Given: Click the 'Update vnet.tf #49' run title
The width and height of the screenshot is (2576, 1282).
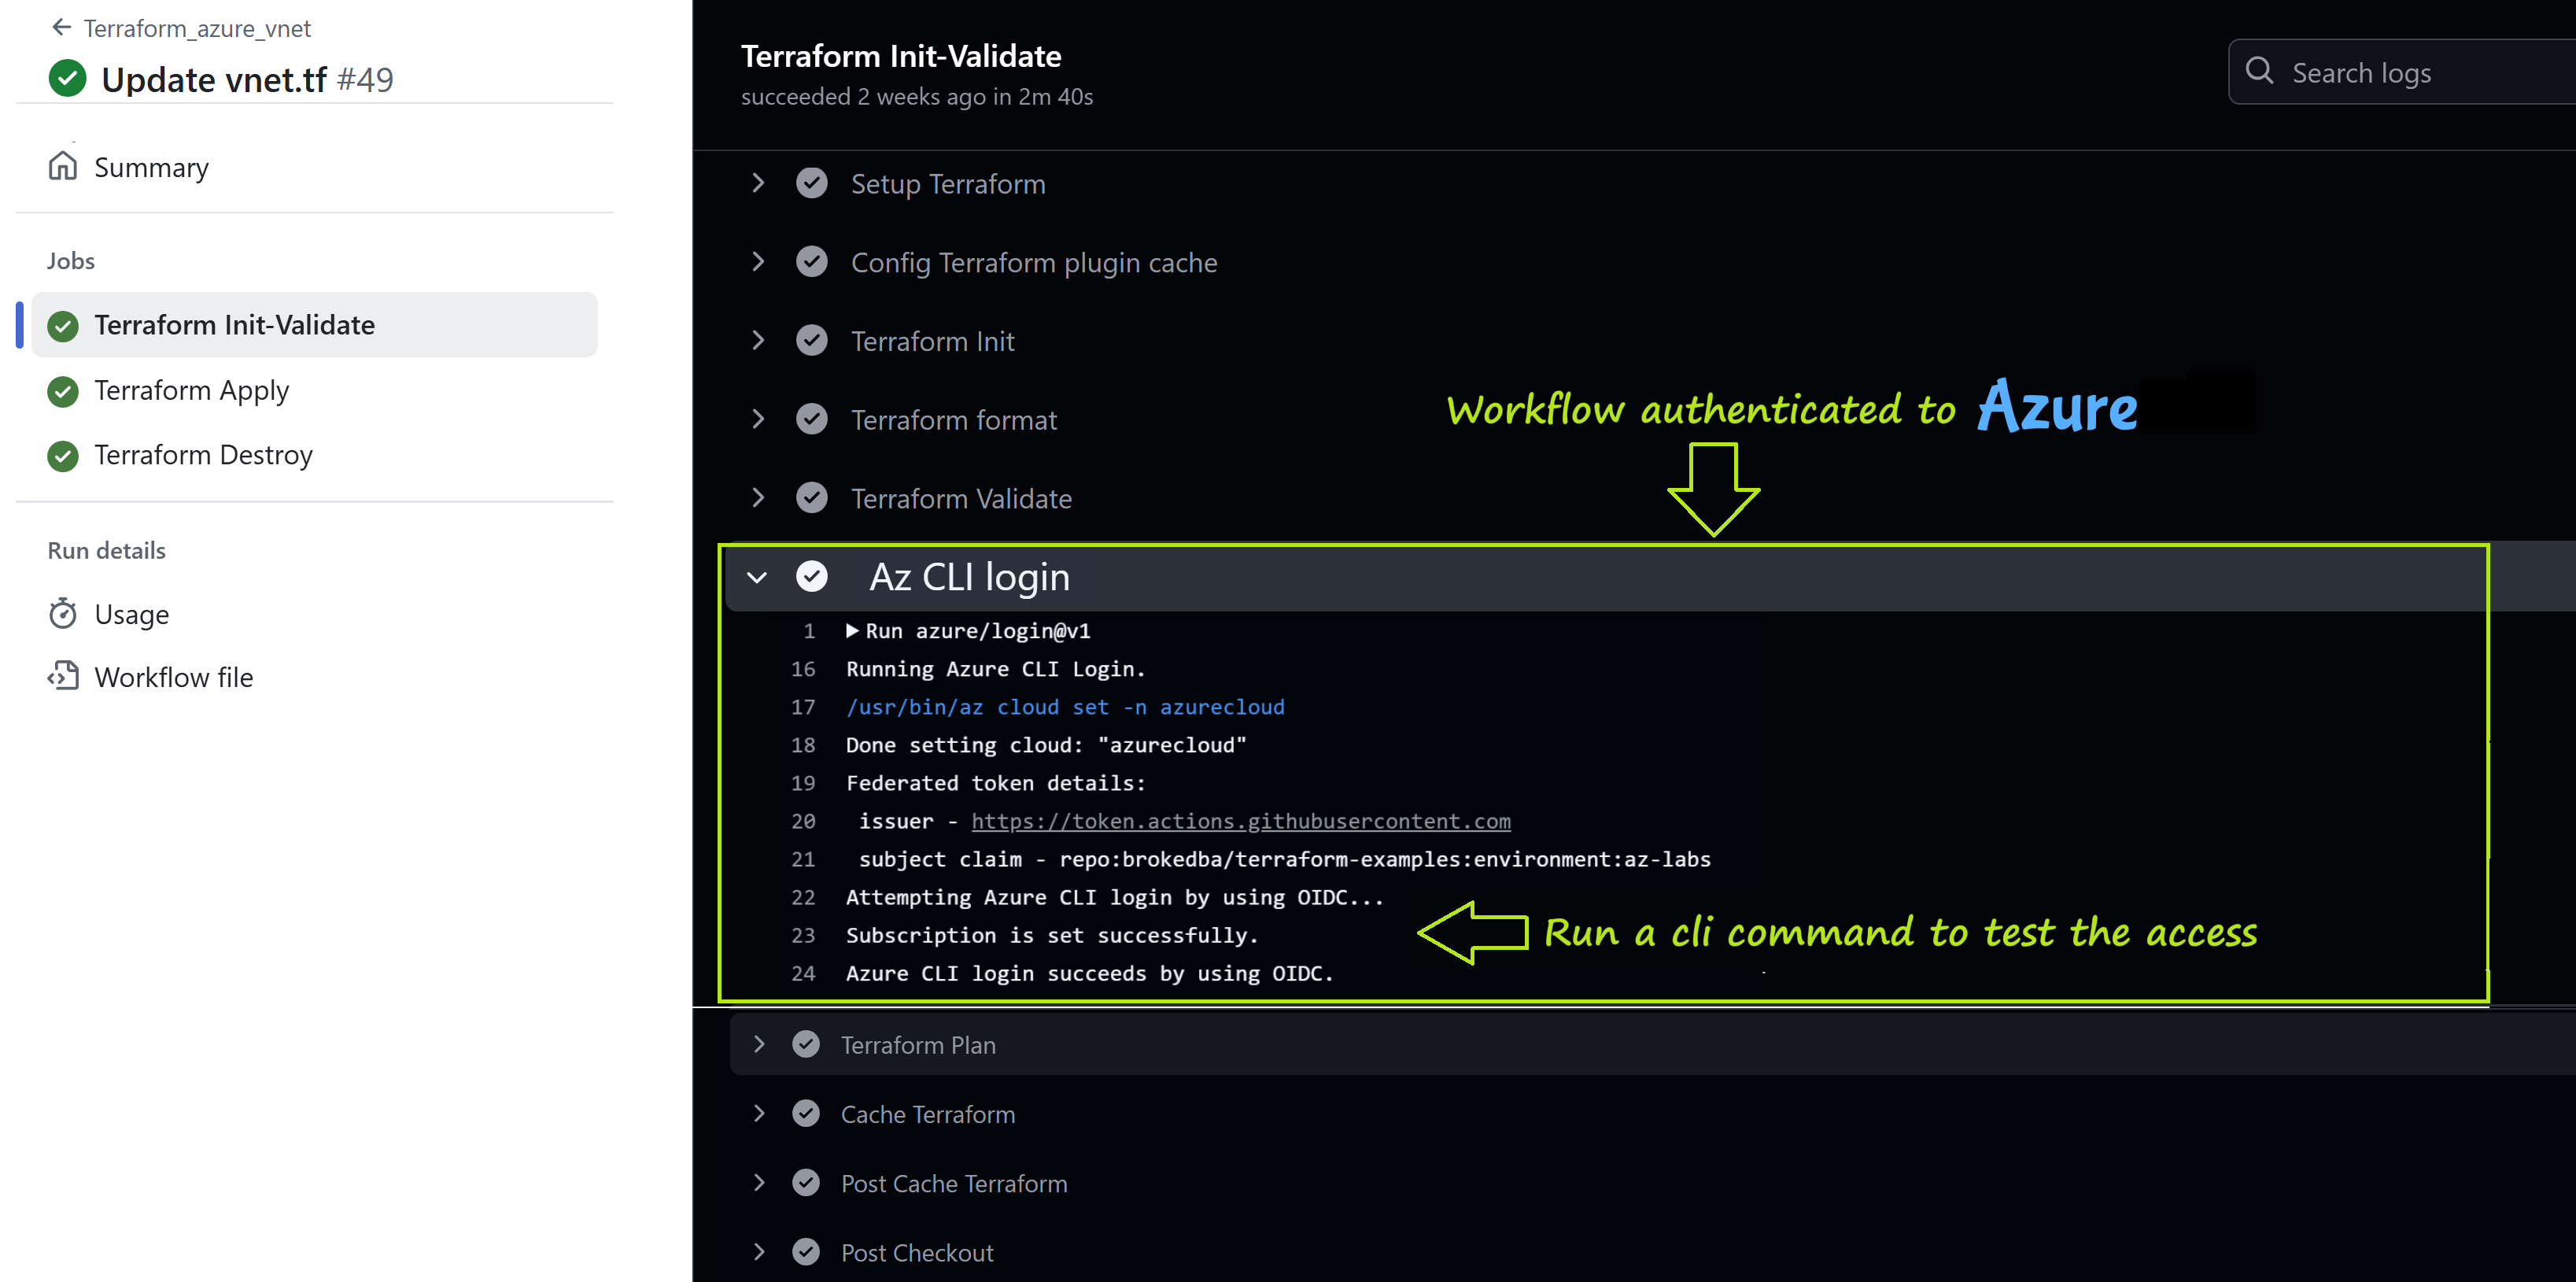Looking at the screenshot, I should coord(247,79).
